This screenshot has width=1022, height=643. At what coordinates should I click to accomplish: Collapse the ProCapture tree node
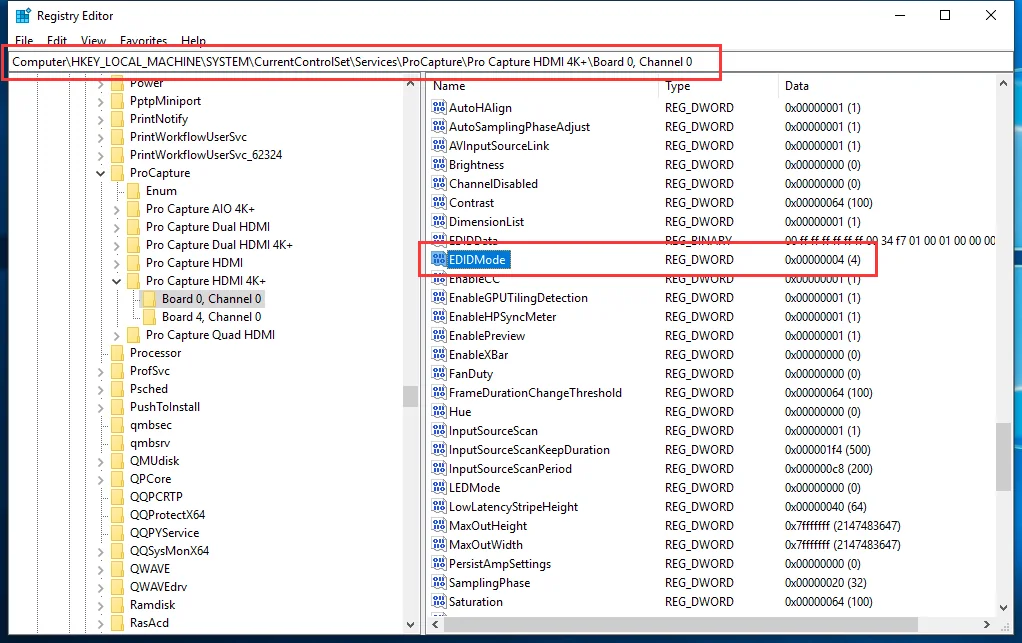coord(100,173)
